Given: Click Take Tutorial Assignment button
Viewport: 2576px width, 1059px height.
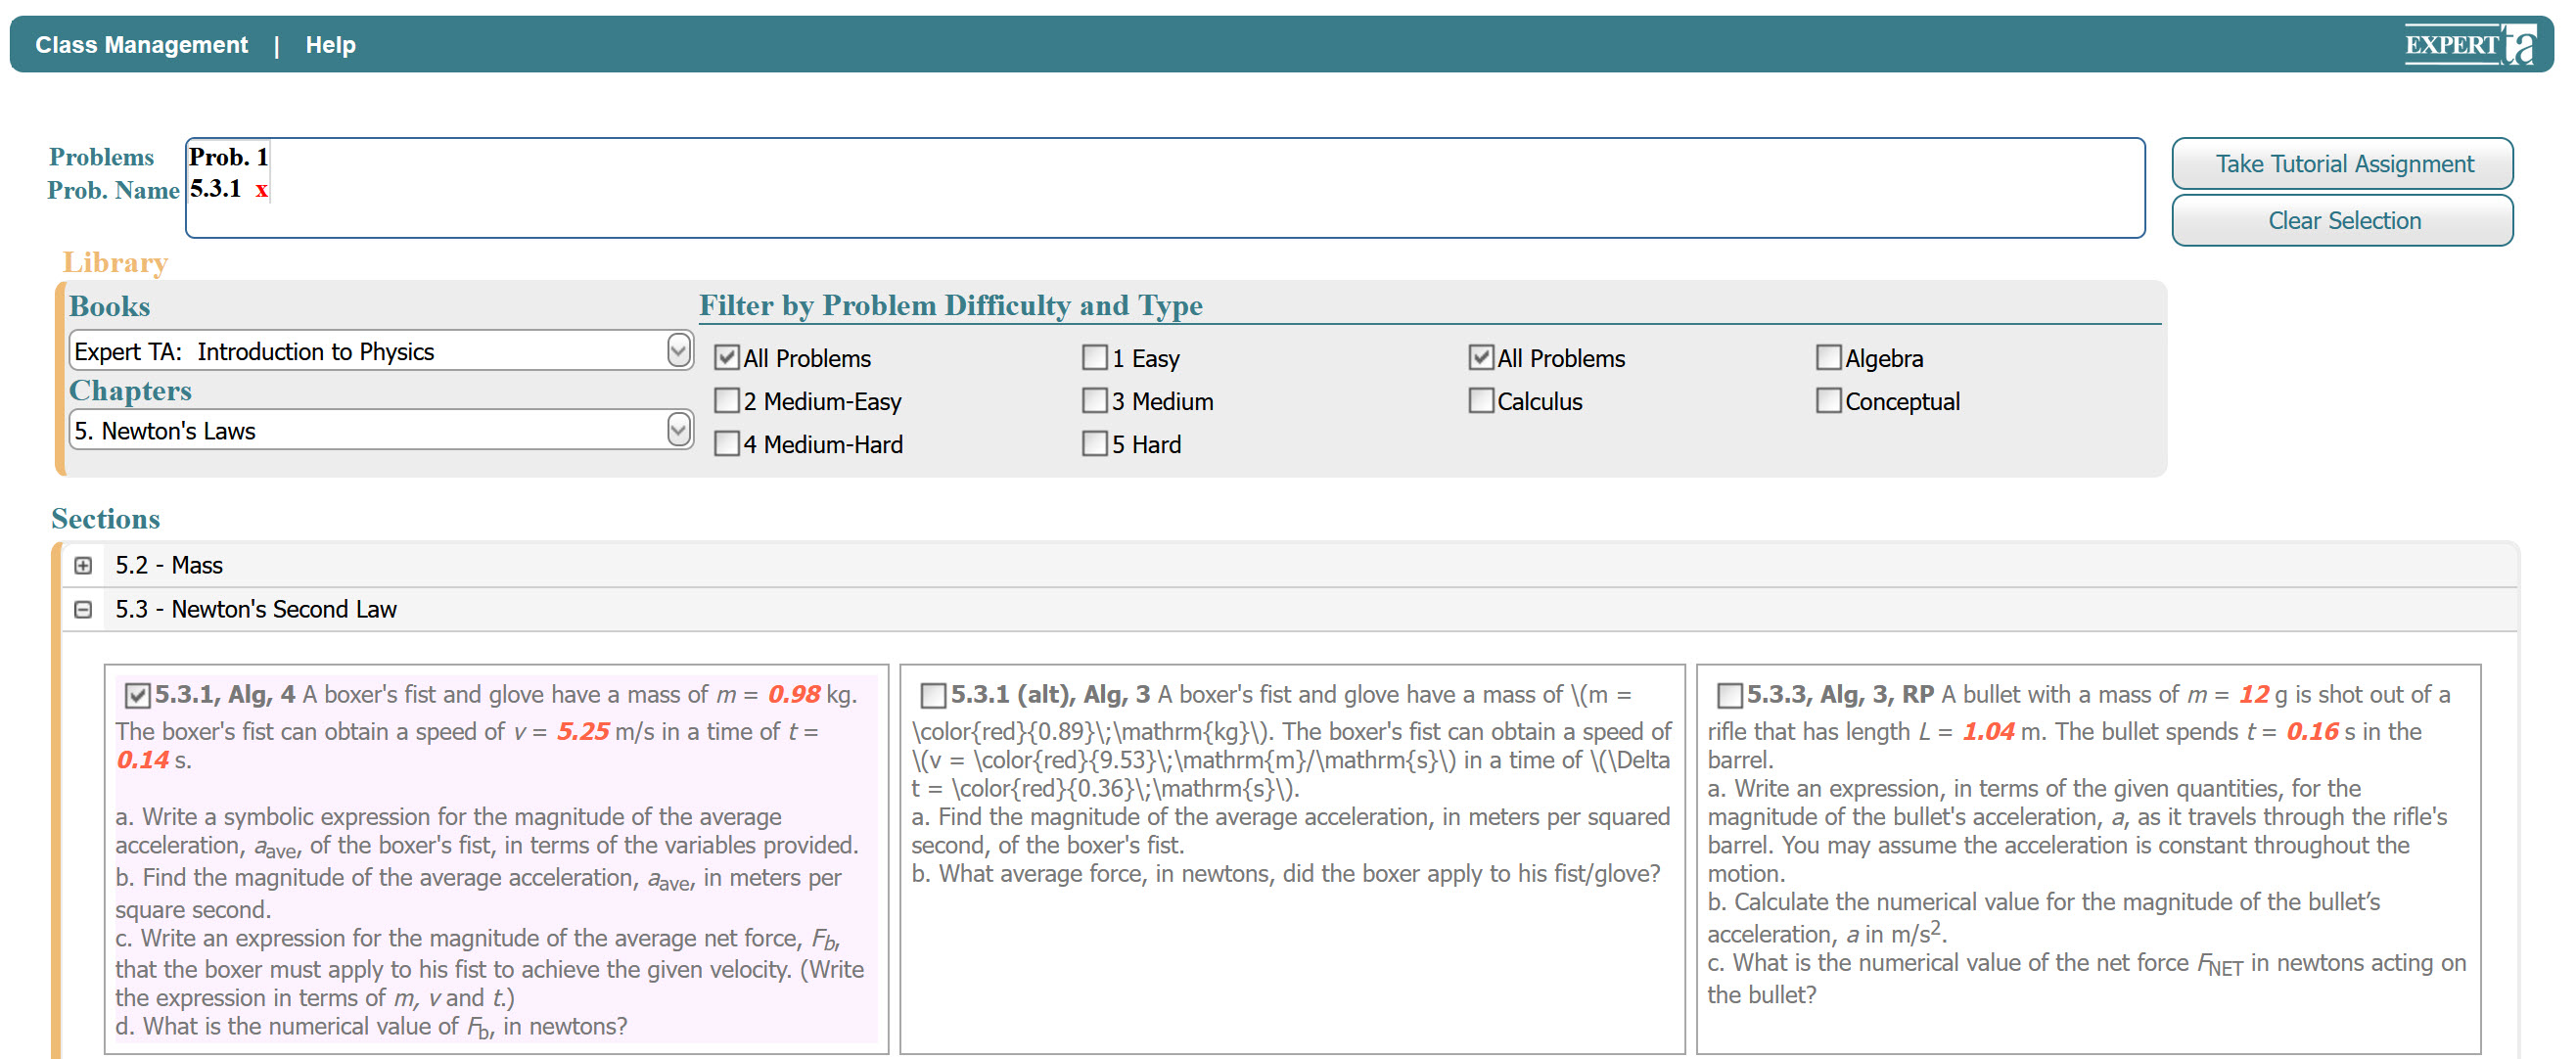Looking at the screenshot, I should [x=2342, y=164].
